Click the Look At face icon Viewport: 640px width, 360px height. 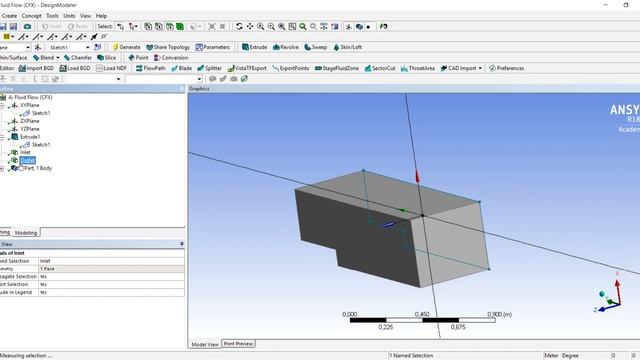[x=383, y=27]
